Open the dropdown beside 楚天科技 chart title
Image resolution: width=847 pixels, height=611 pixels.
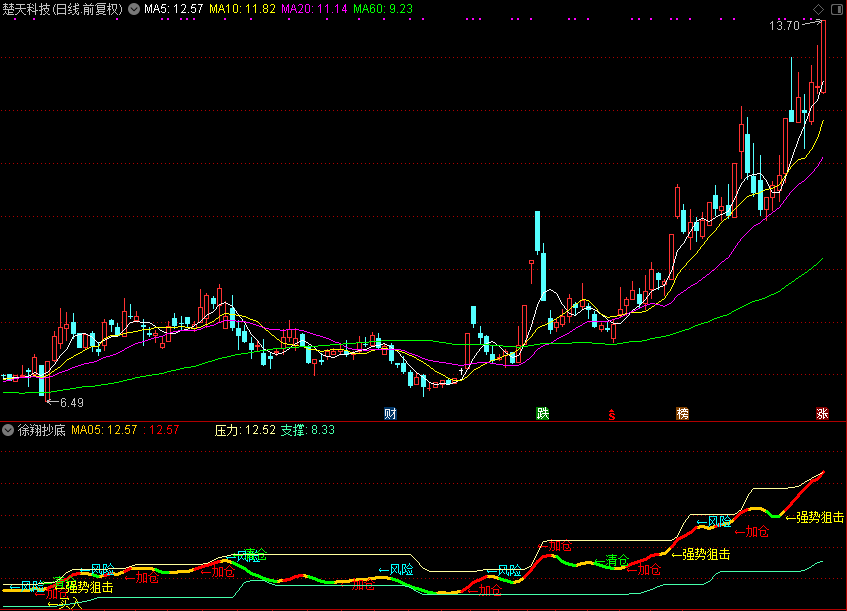134,9
